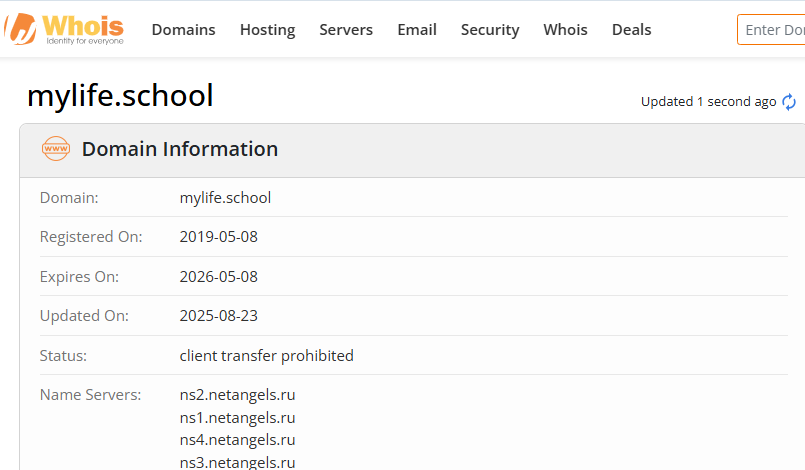Open the Domains menu
Viewport: 805px width, 470px height.
183,30
